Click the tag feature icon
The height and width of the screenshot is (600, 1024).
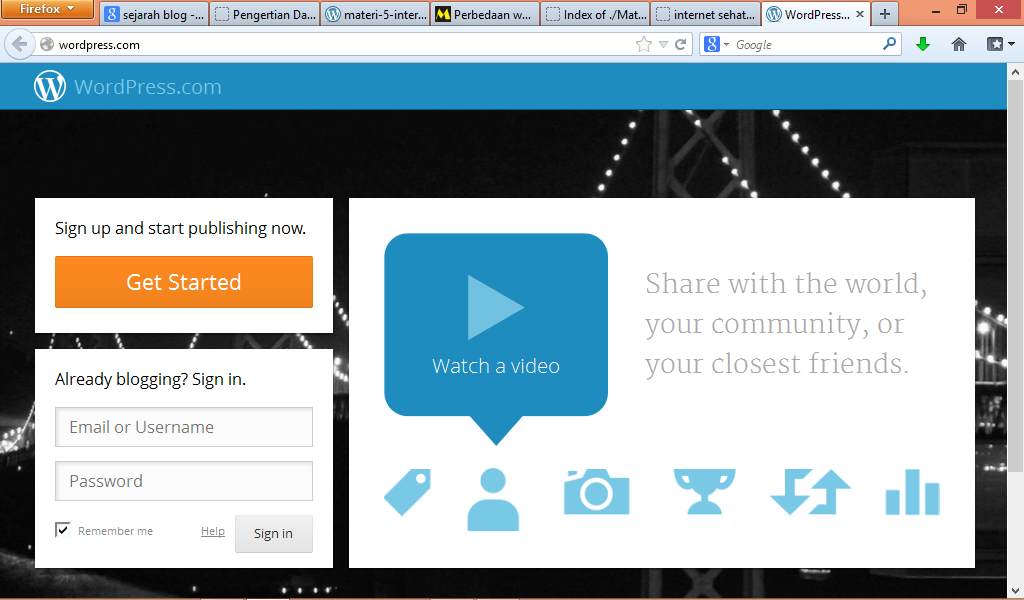point(408,492)
